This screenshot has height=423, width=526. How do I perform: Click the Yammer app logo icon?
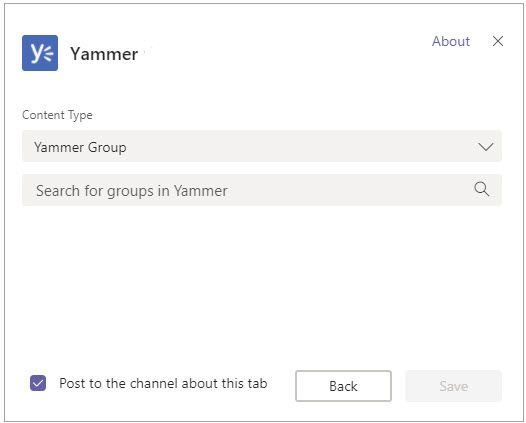pyautogui.click(x=40, y=53)
